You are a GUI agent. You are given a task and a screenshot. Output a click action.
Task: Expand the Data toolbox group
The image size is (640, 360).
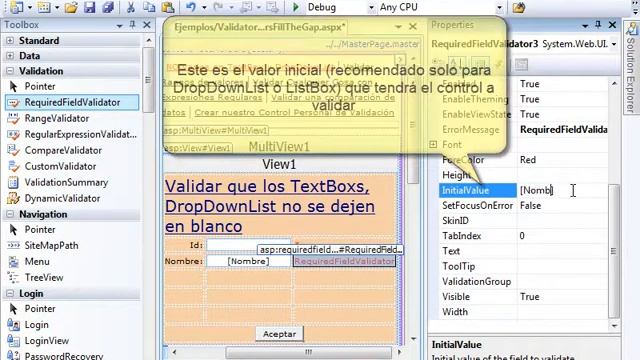(x=10, y=56)
